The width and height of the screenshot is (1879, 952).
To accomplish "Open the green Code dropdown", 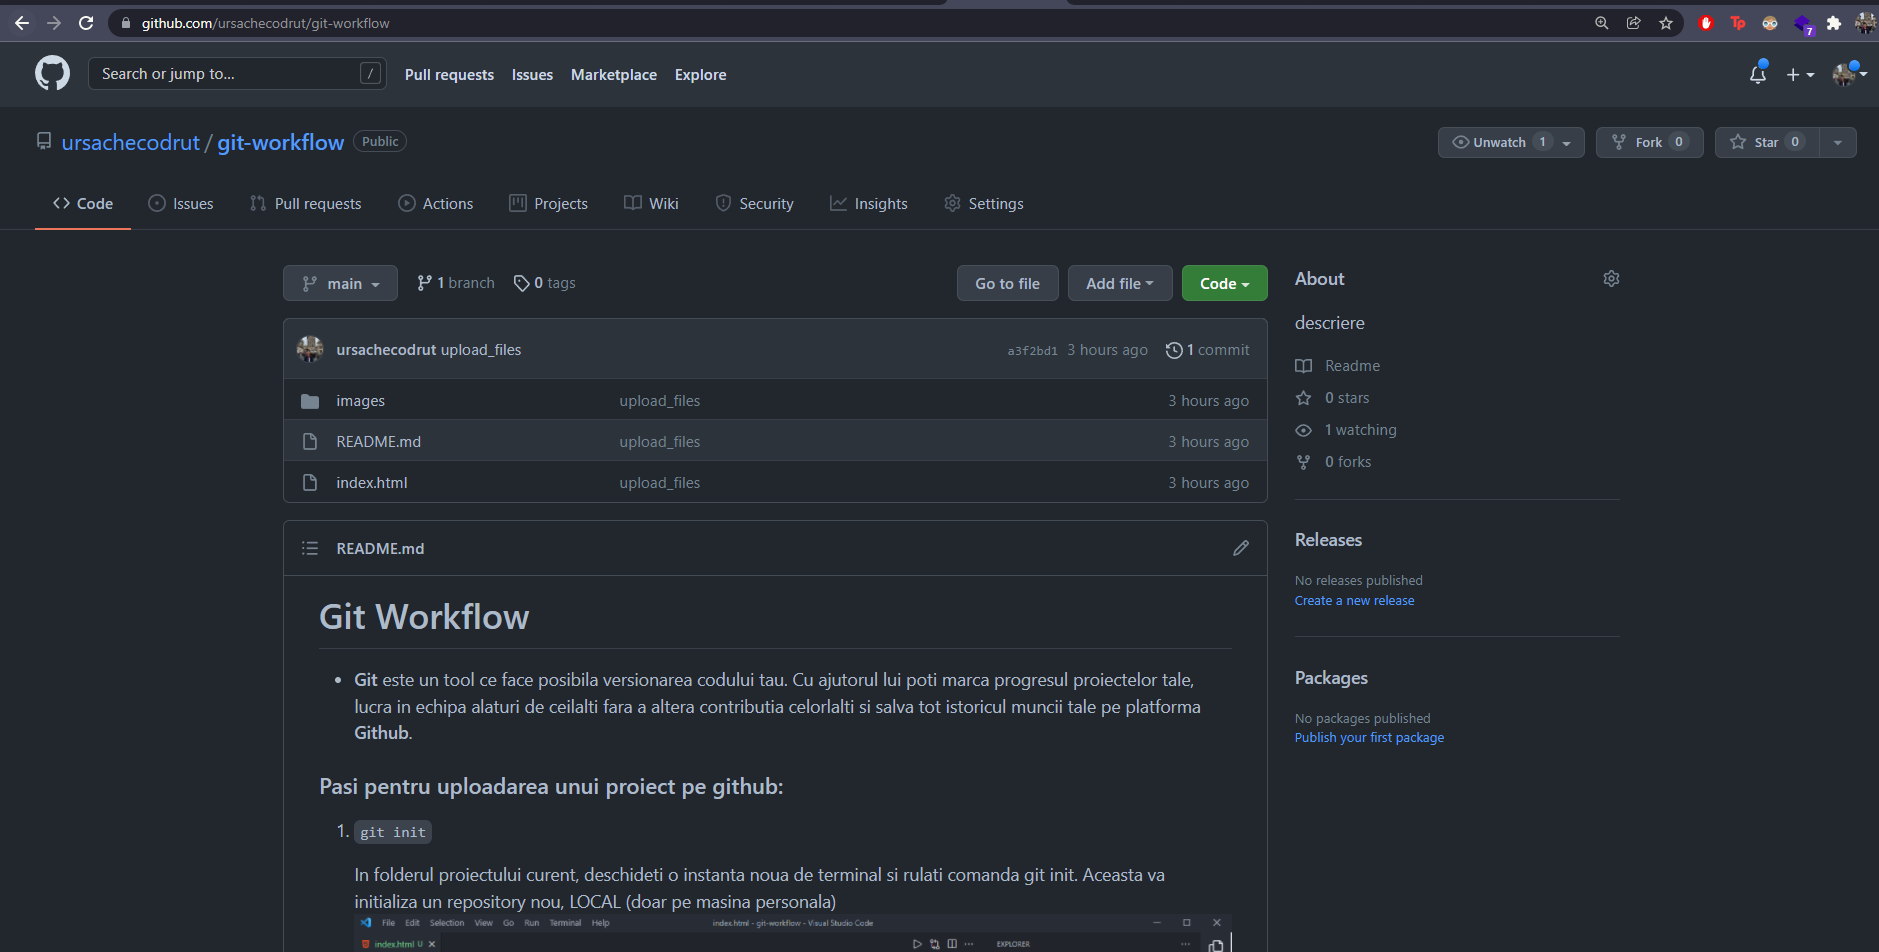I will coord(1225,284).
